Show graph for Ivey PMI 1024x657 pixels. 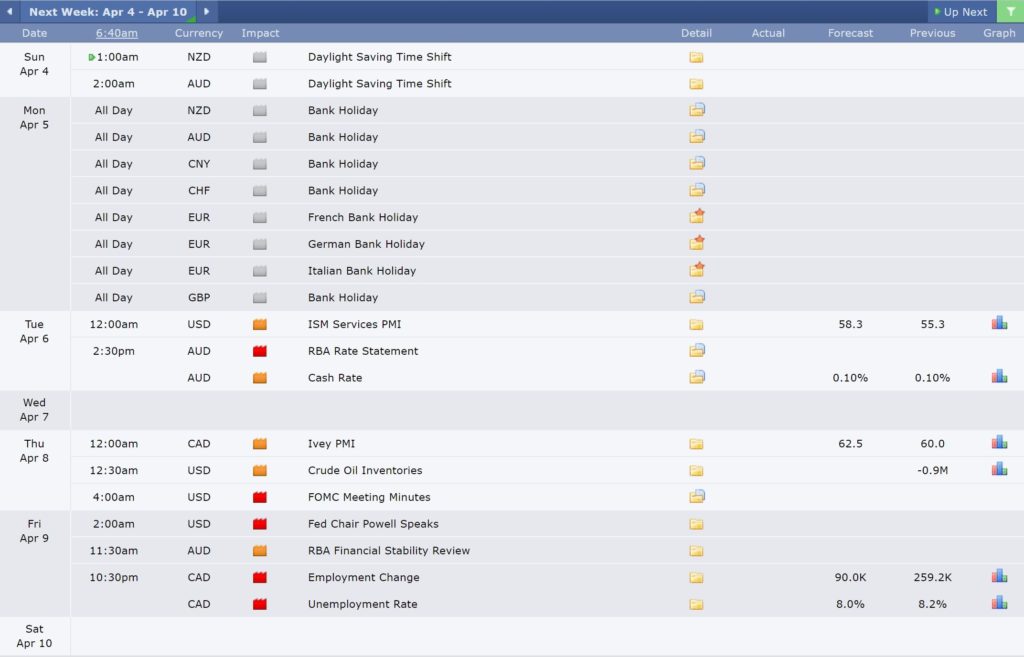pyautogui.click(x=999, y=442)
